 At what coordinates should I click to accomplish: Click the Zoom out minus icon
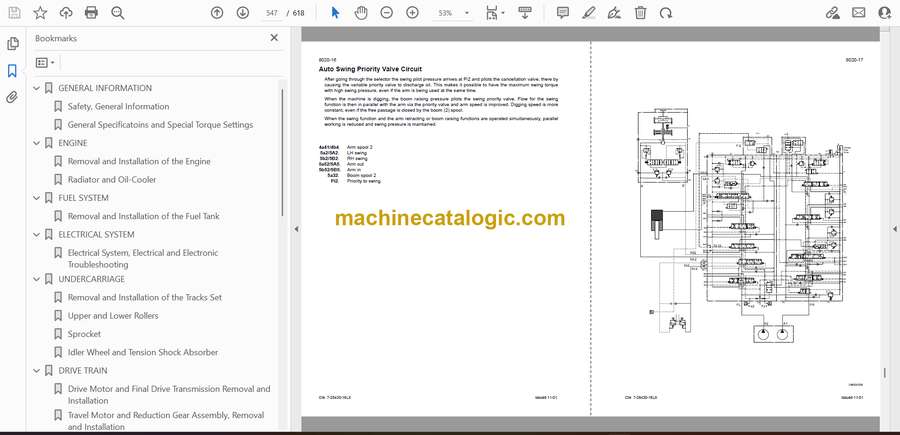(387, 13)
